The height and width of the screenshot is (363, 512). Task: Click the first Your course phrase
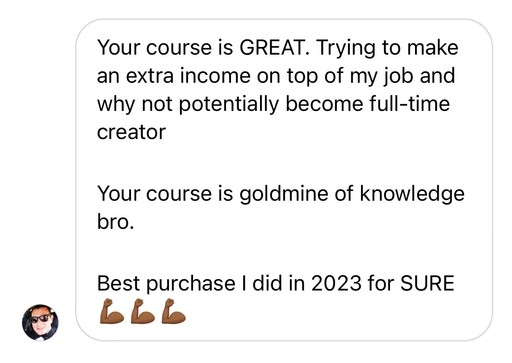click(155, 47)
